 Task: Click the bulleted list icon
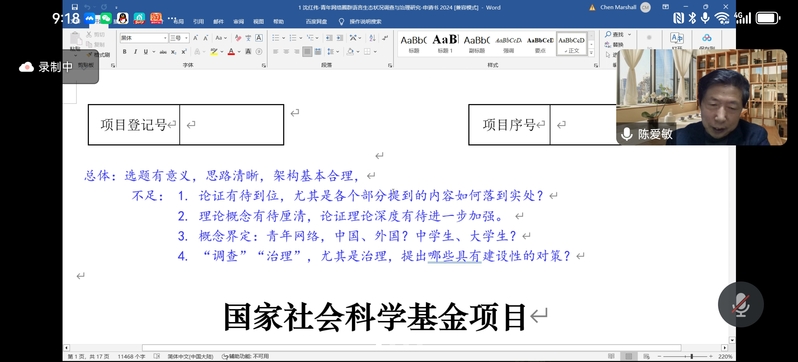click(x=276, y=38)
